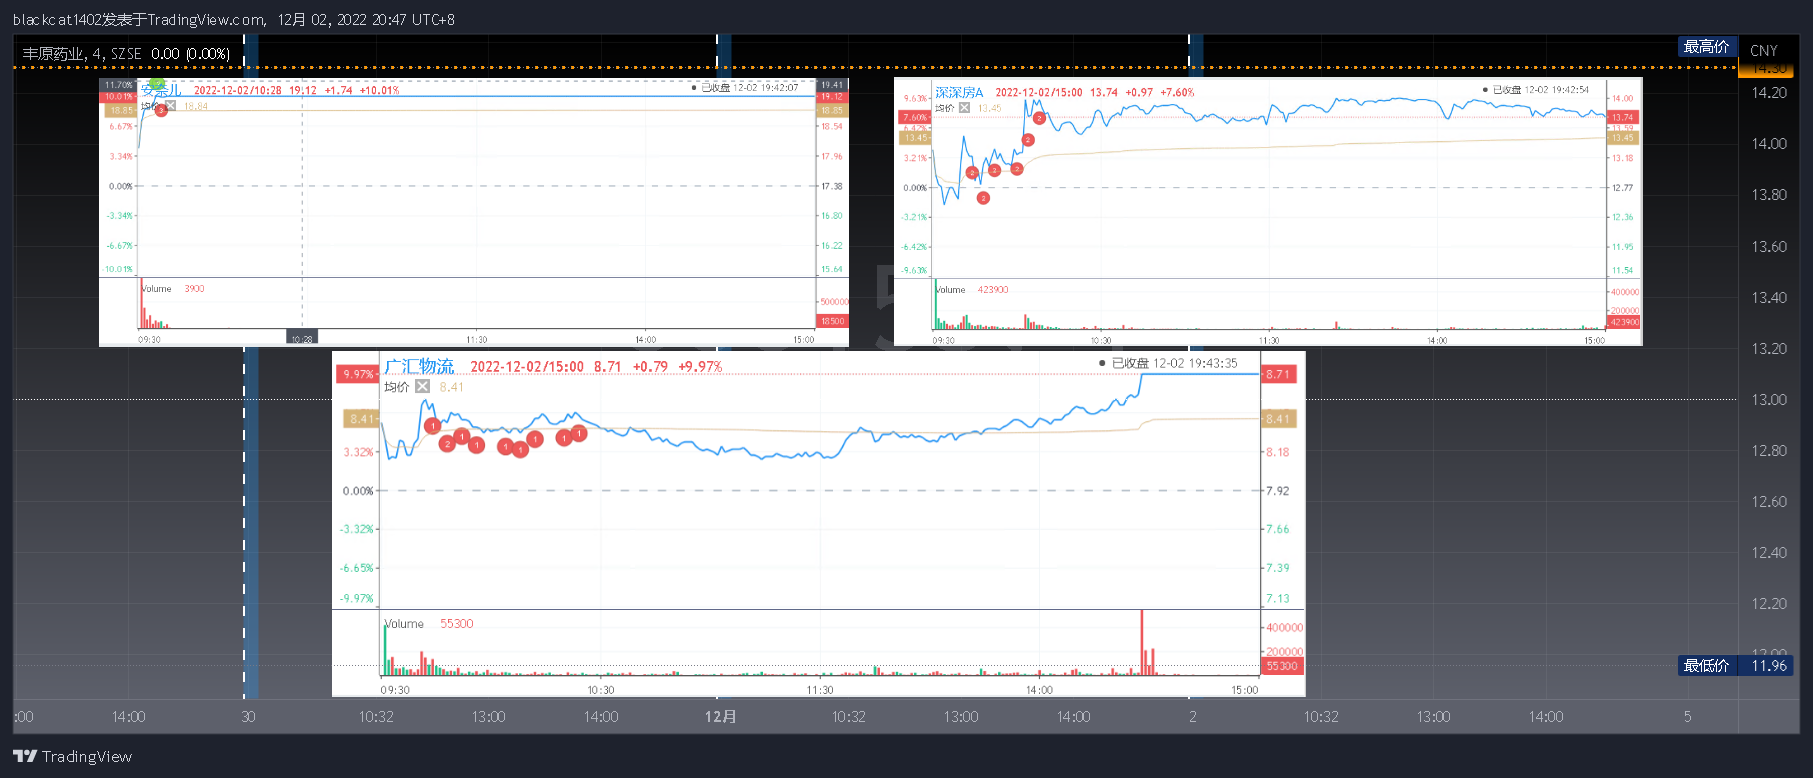Click the 最高价 label
Image resolution: width=1813 pixels, height=778 pixels.
(x=1707, y=47)
